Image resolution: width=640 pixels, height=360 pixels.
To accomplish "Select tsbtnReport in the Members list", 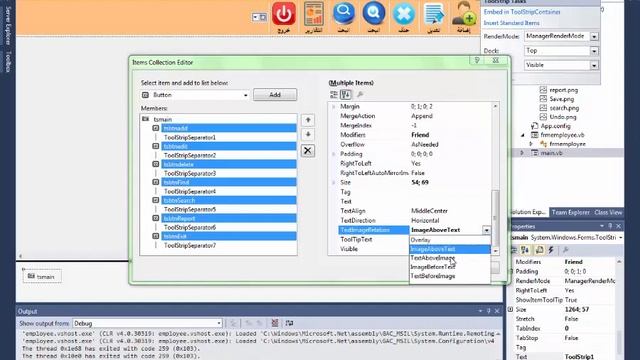I will (229, 218).
